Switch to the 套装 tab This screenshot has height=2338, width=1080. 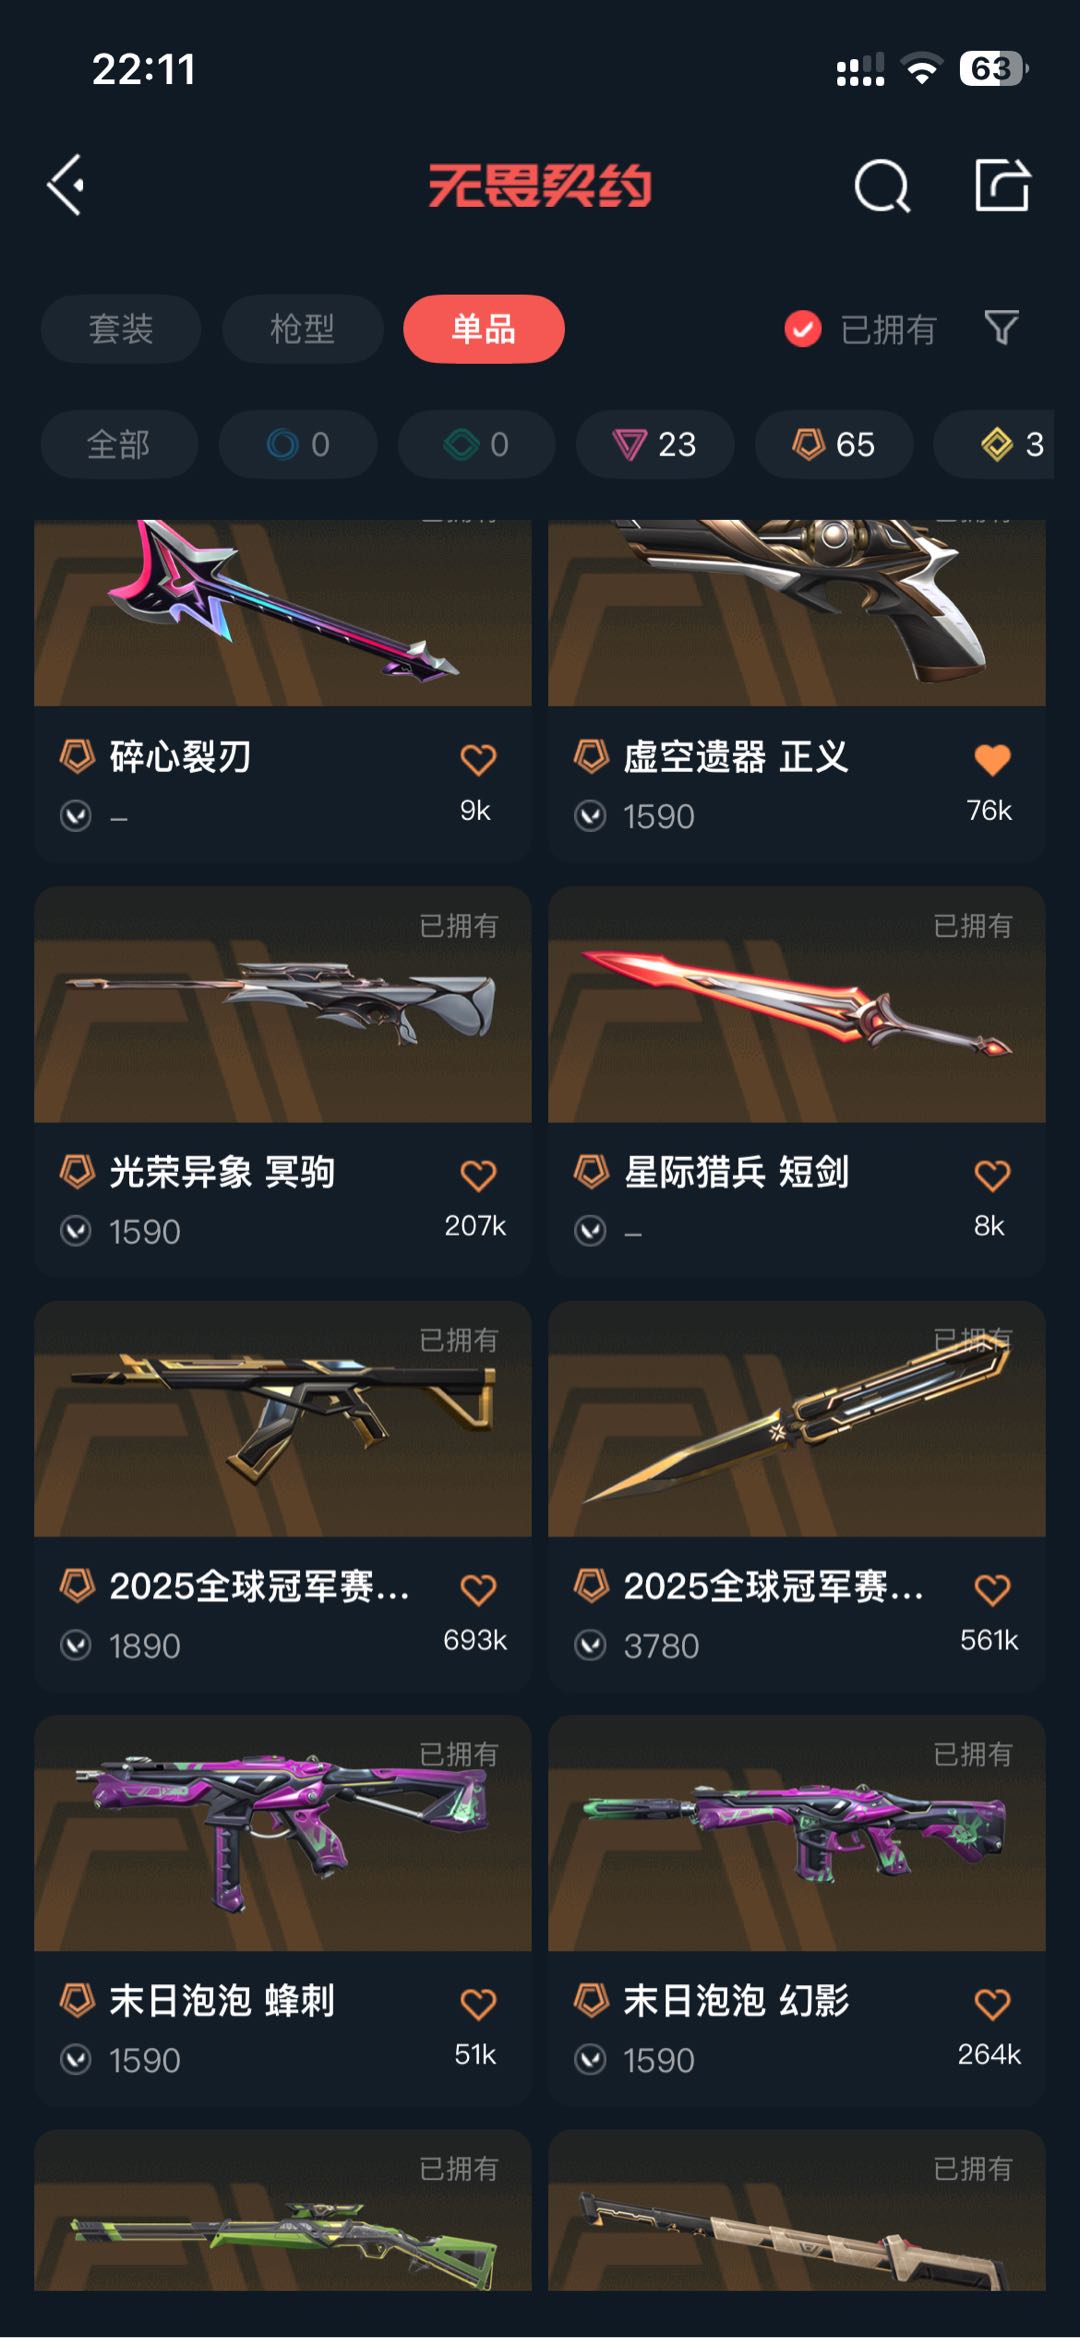click(121, 329)
